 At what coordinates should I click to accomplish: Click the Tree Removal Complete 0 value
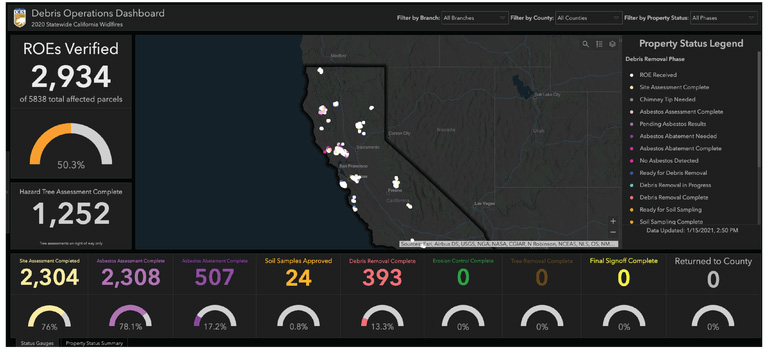542,278
